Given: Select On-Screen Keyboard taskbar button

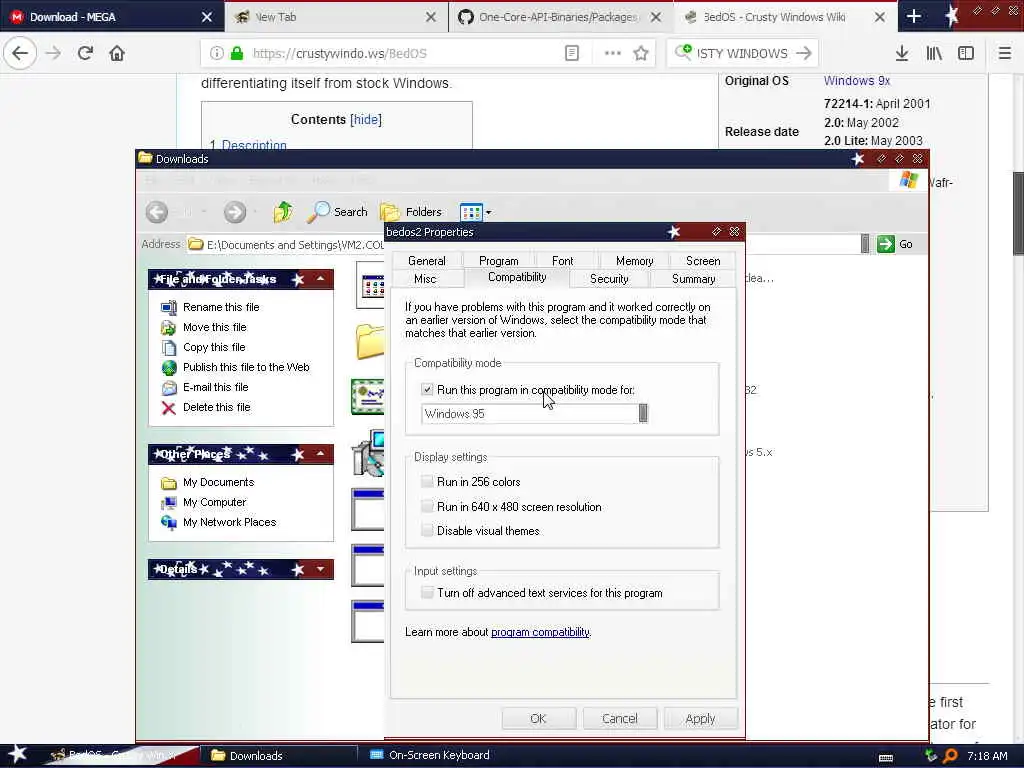Looking at the screenshot, I should point(430,756).
